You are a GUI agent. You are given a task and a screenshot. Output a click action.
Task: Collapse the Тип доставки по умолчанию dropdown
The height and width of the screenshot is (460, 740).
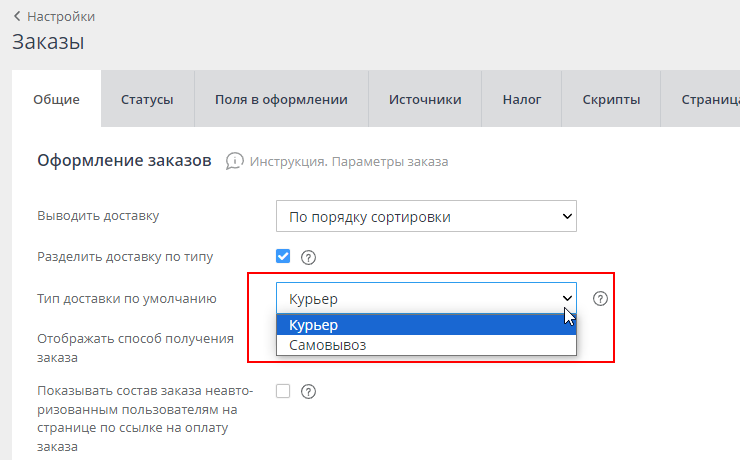tap(426, 298)
